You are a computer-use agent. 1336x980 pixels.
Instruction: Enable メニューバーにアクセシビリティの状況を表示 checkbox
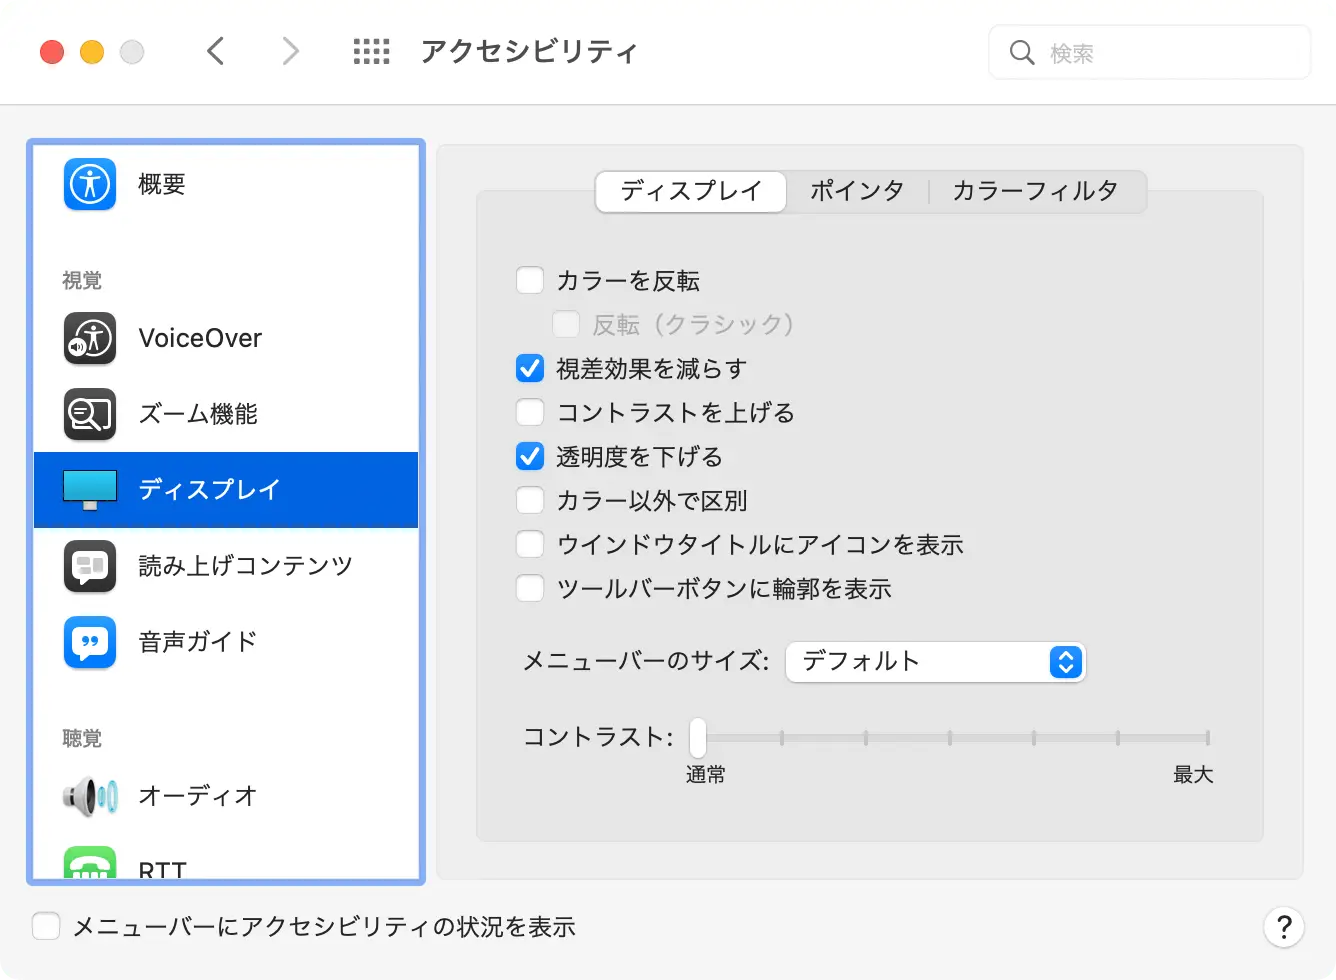point(47,927)
